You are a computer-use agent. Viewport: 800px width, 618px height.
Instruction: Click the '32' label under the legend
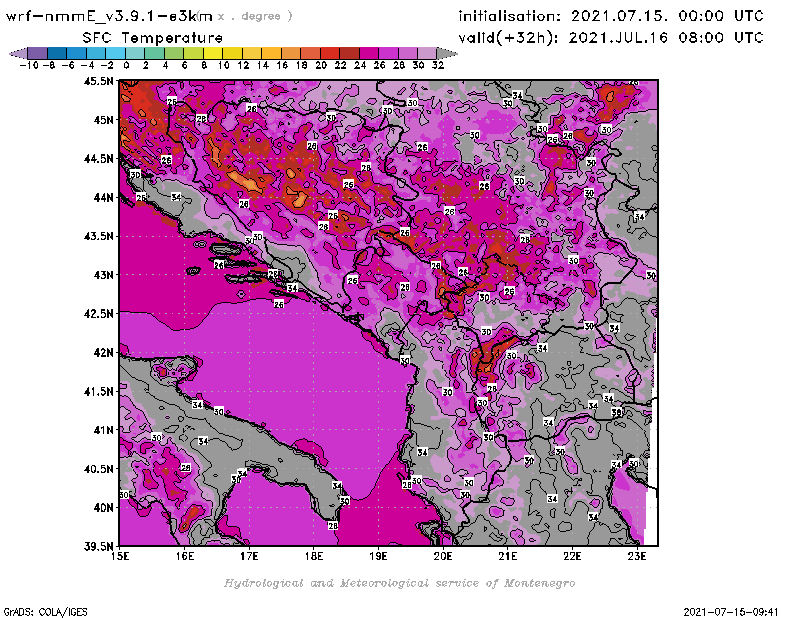click(438, 65)
